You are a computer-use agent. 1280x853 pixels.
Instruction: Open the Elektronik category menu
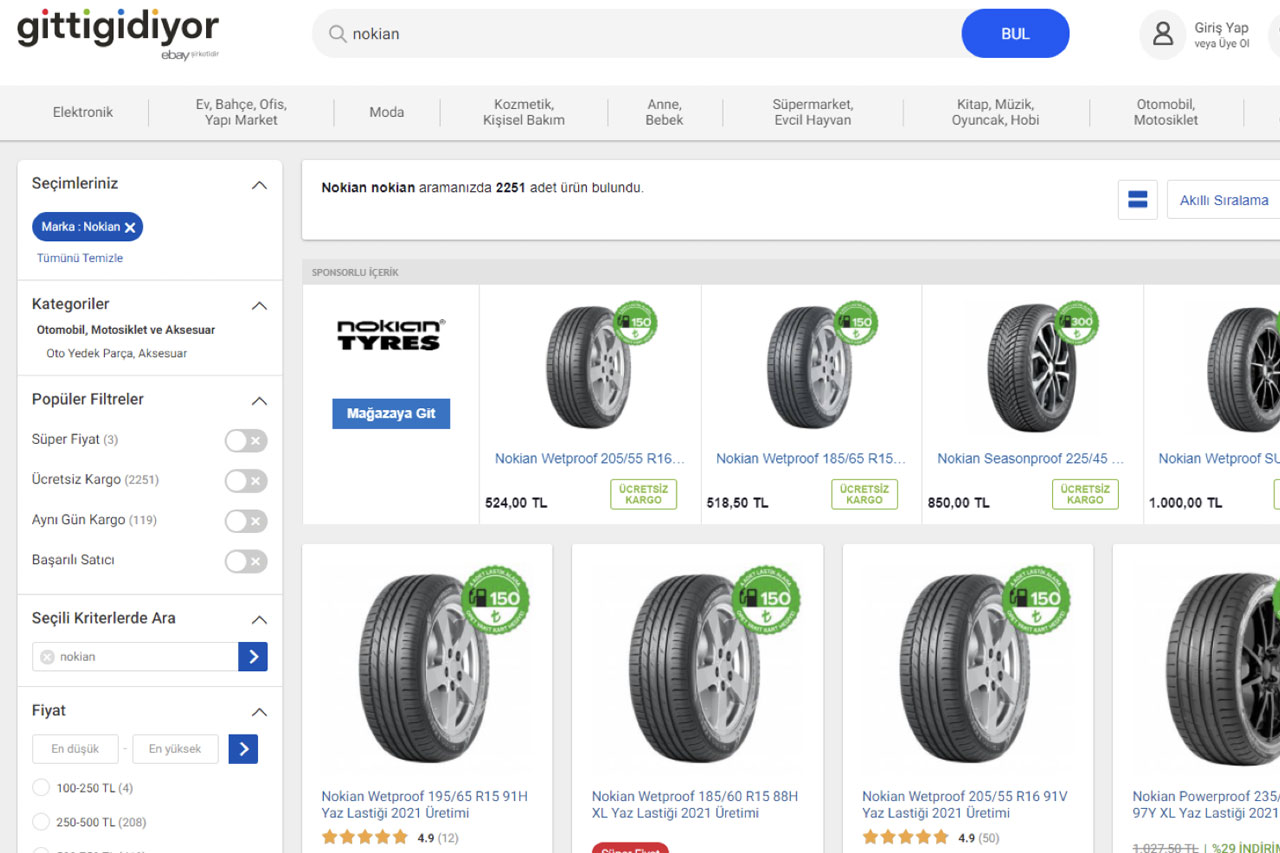coord(83,112)
